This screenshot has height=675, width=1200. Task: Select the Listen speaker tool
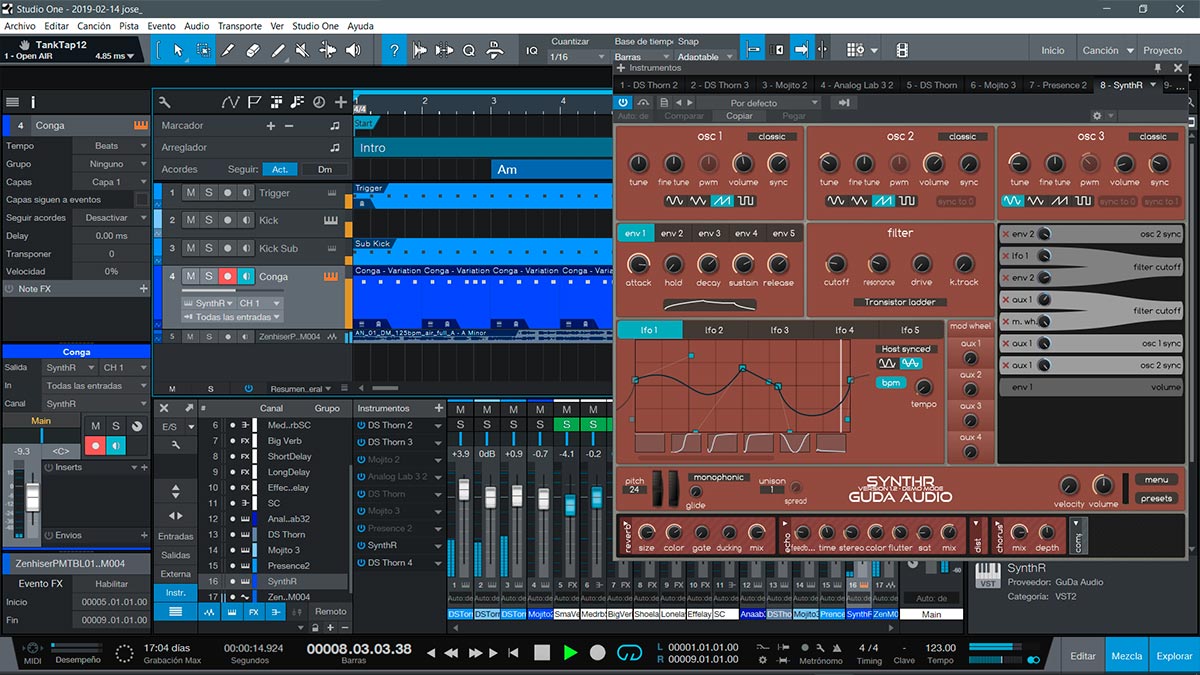point(352,49)
